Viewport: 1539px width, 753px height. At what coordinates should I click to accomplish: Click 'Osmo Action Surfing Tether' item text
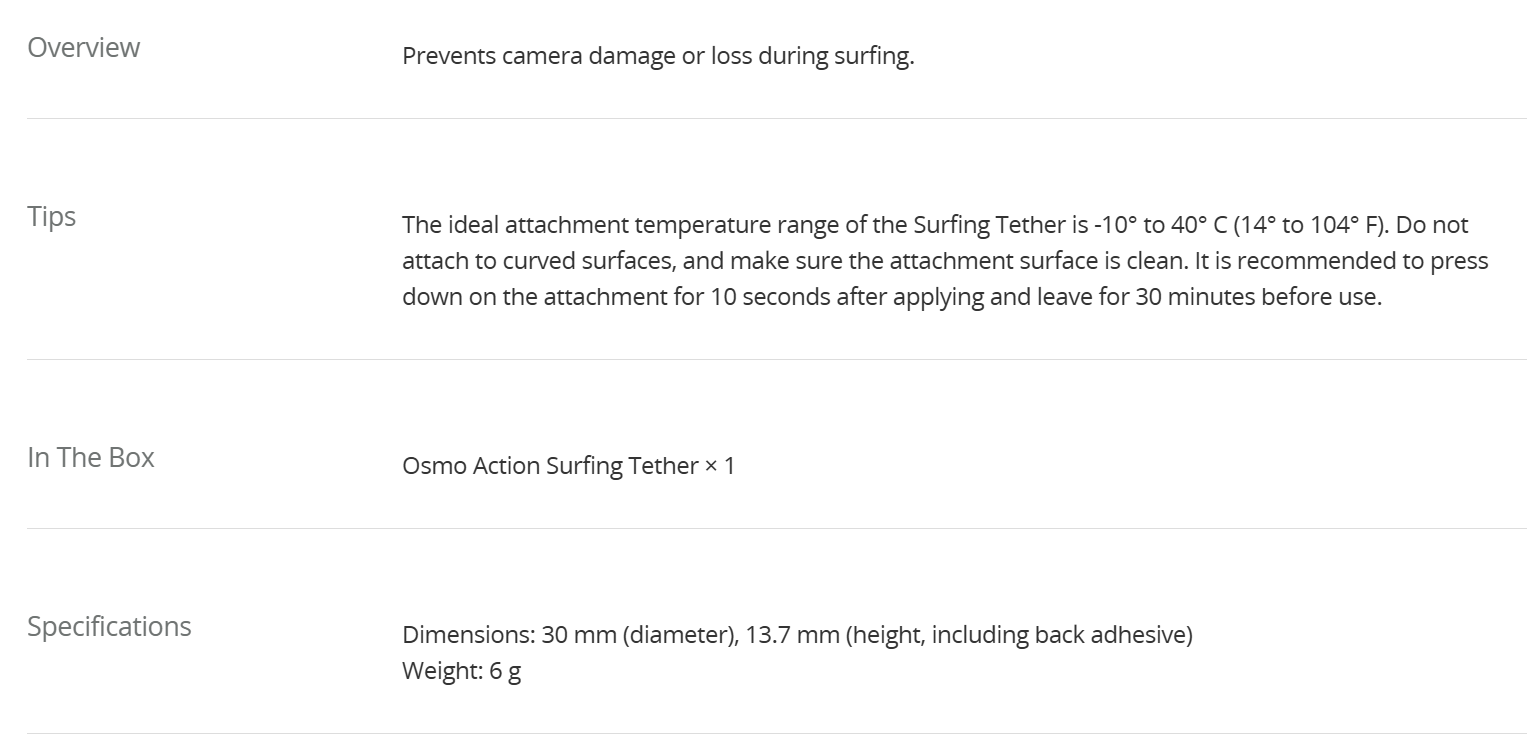coord(550,466)
